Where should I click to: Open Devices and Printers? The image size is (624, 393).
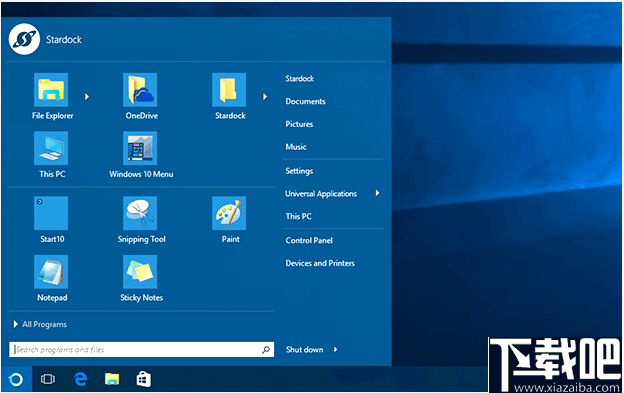[320, 263]
